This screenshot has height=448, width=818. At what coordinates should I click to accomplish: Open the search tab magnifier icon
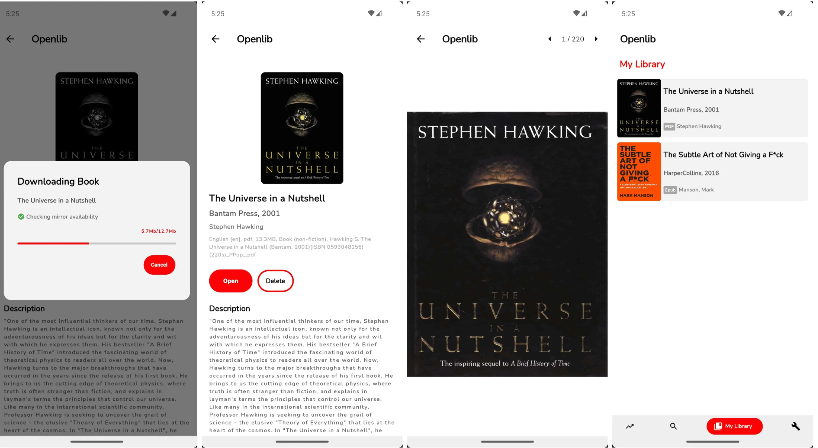click(673, 426)
